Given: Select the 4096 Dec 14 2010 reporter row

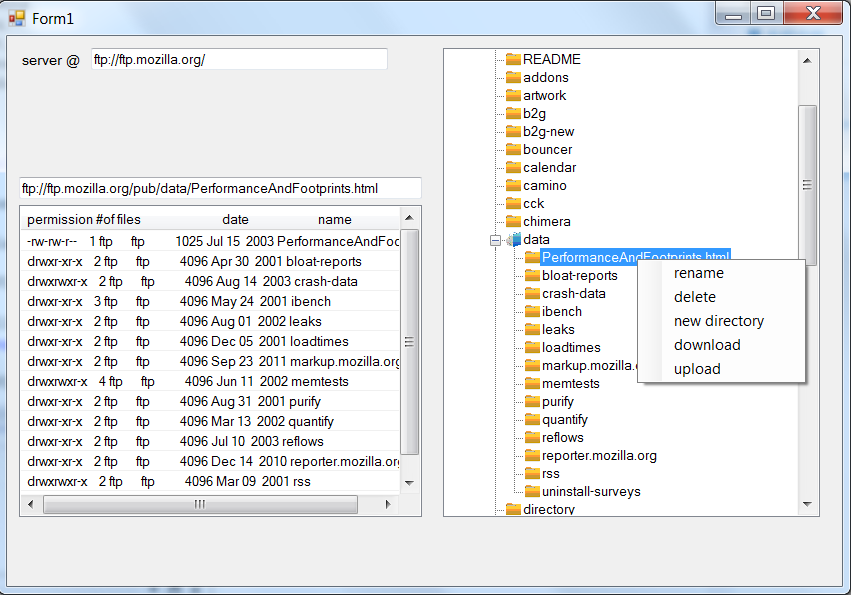Looking at the screenshot, I should (211, 461).
